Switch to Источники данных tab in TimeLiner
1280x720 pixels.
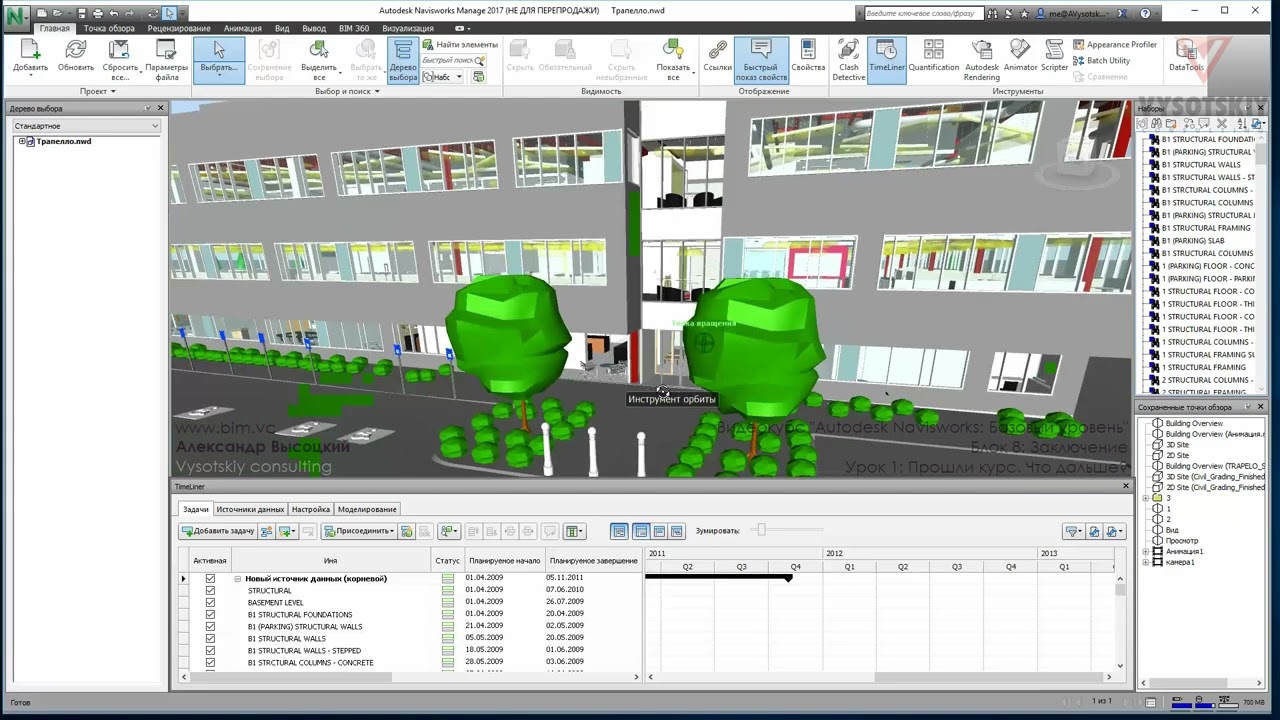click(x=250, y=509)
